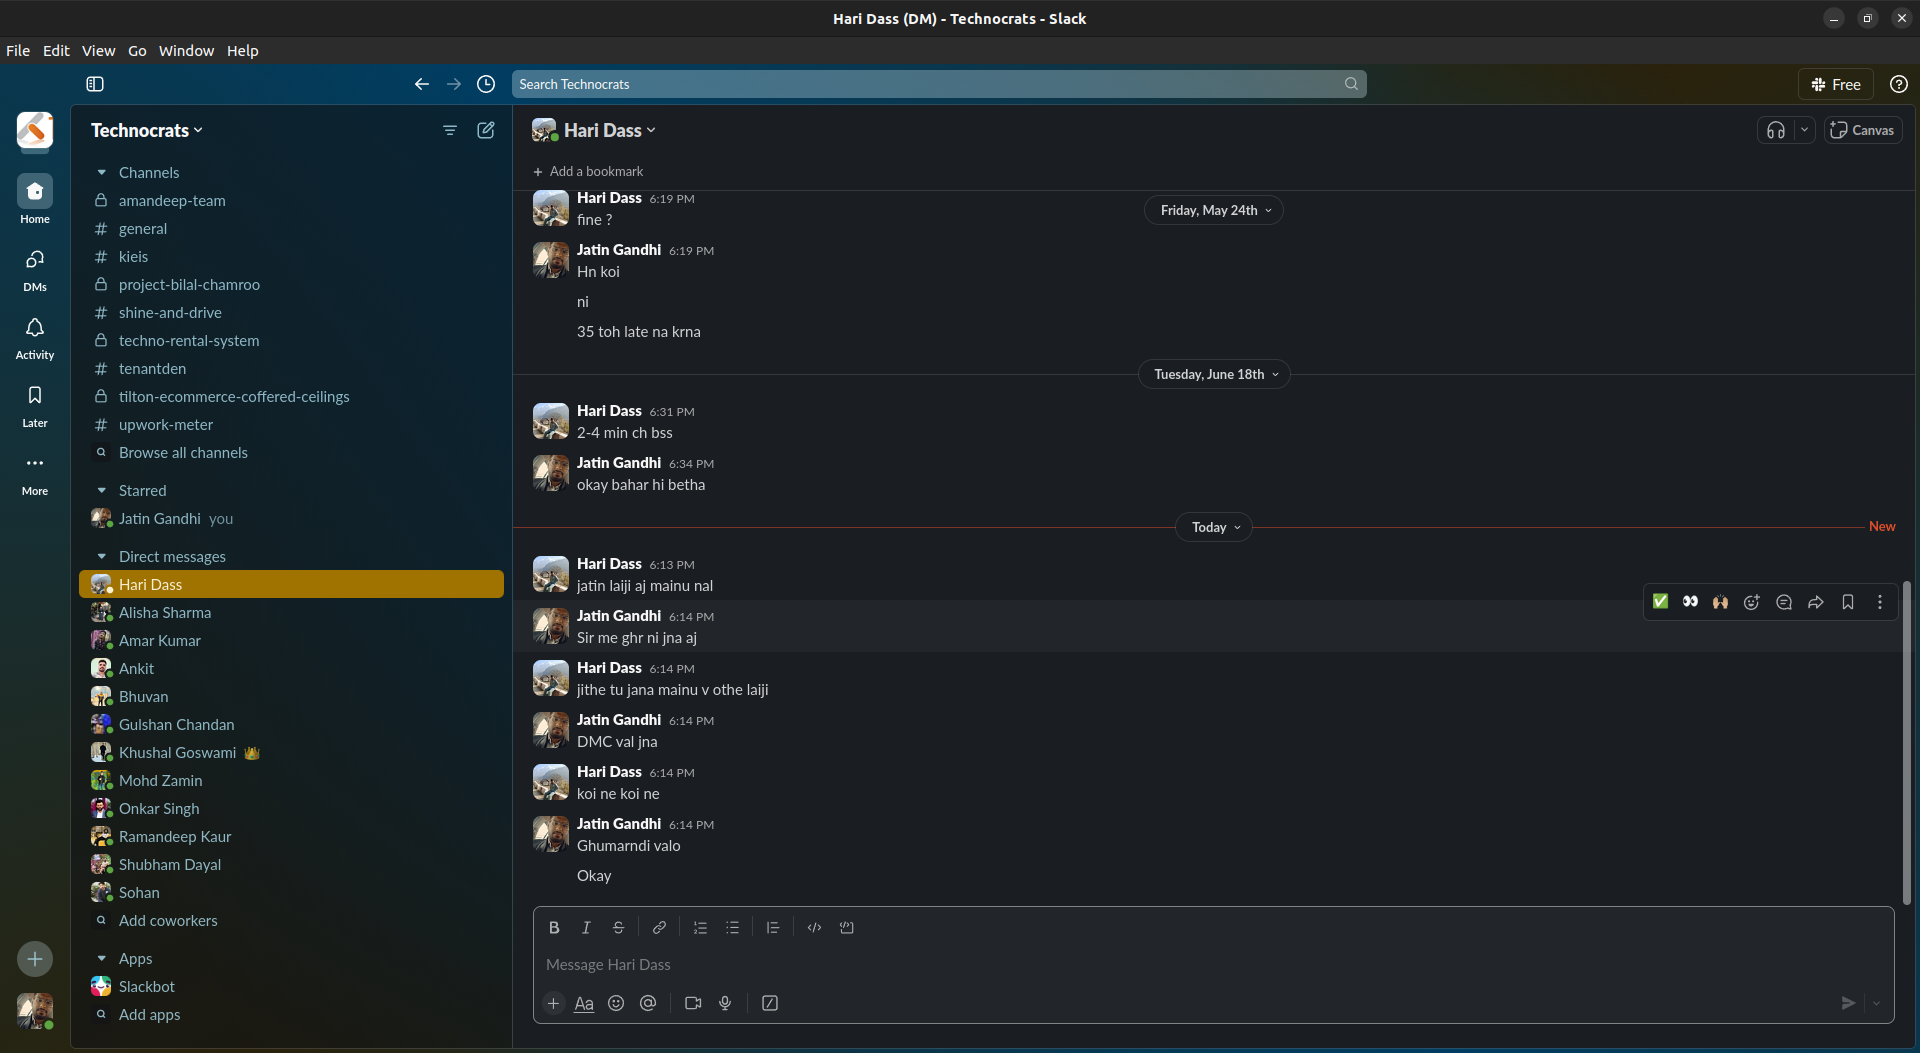Toggle bold formatting in composer

(x=554, y=927)
